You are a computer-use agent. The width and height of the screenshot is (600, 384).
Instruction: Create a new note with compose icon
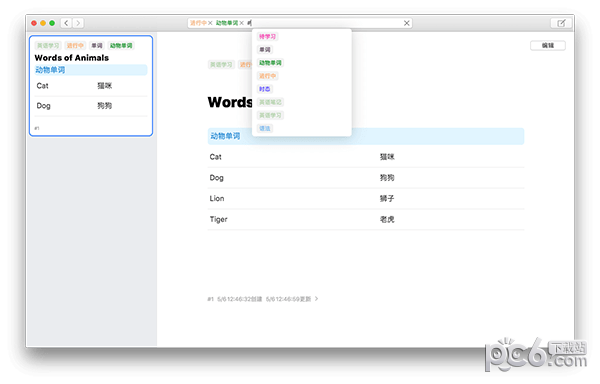[x=561, y=23]
